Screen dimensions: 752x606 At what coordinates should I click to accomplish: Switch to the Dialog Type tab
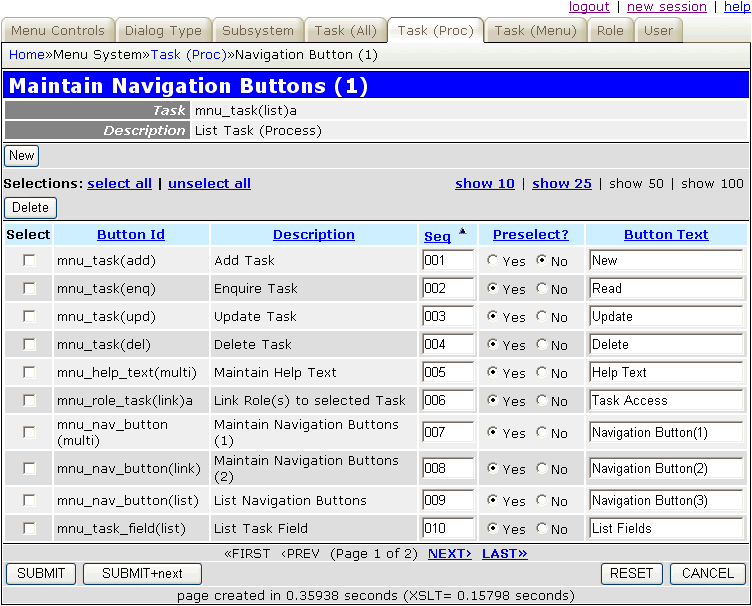[x=164, y=31]
